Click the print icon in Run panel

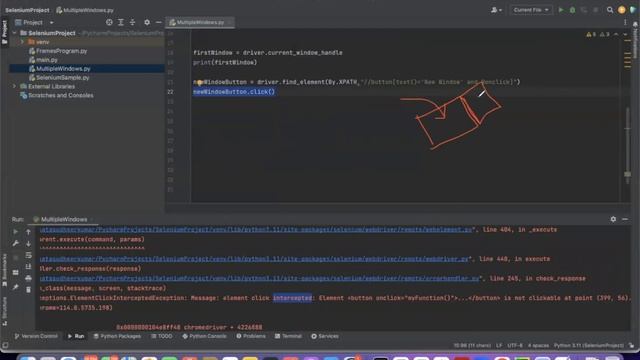tap(28, 278)
